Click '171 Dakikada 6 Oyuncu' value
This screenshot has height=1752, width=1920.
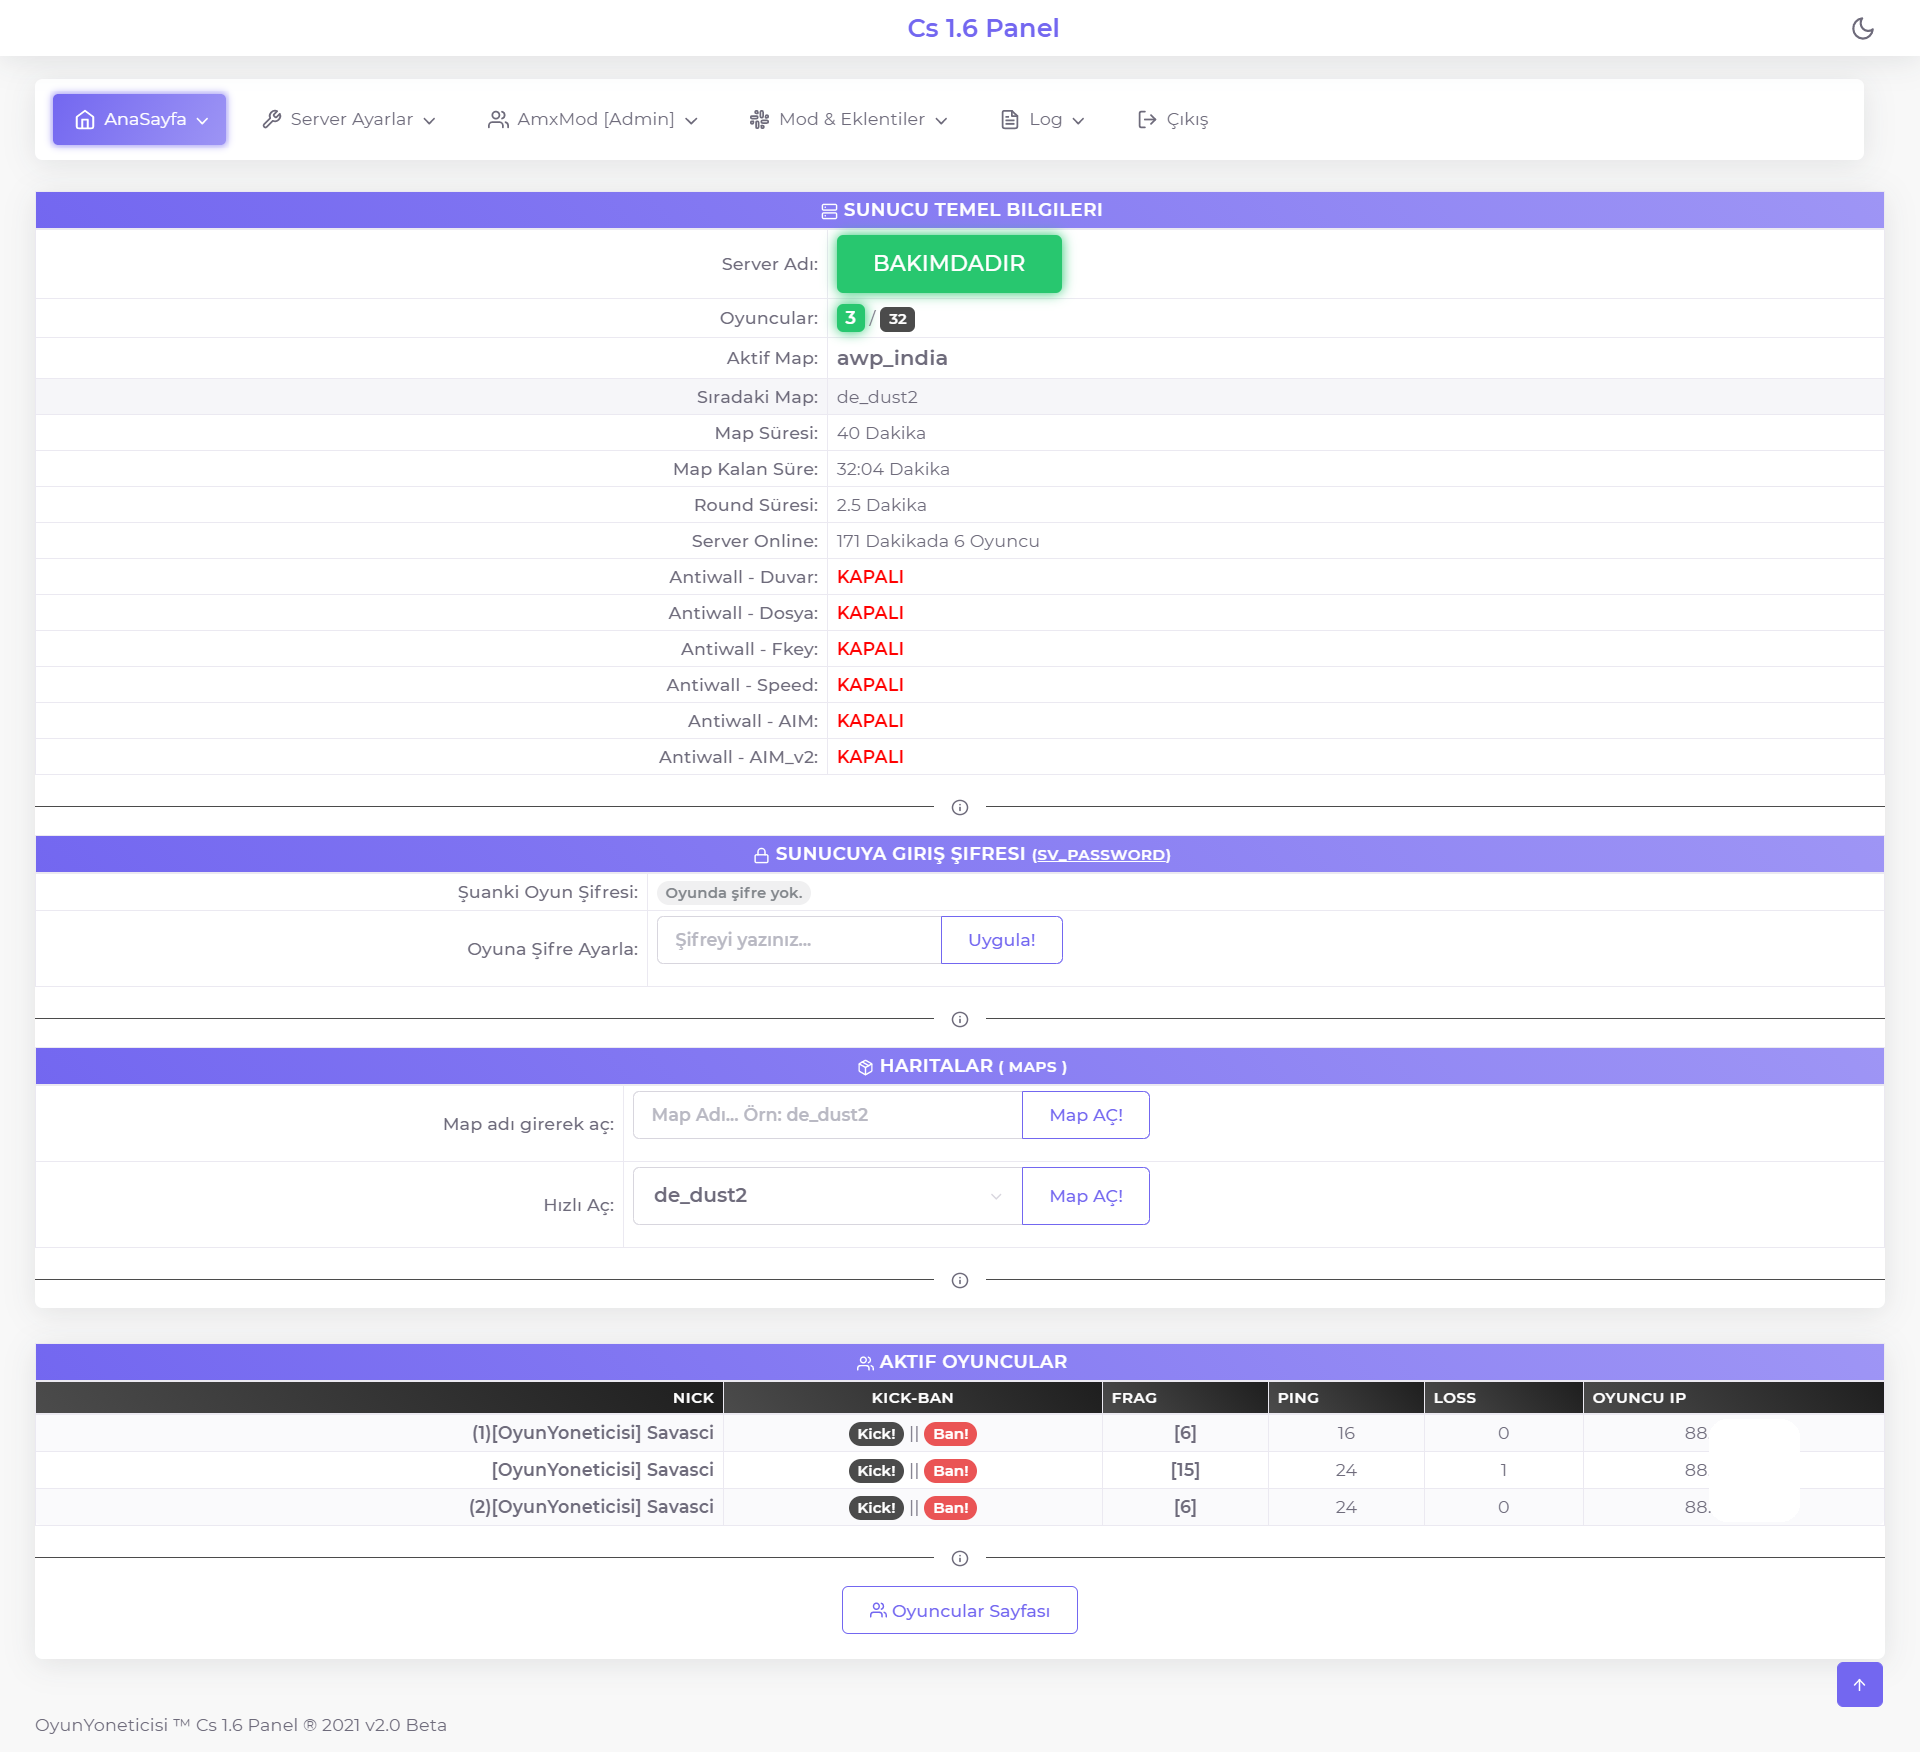click(x=938, y=541)
